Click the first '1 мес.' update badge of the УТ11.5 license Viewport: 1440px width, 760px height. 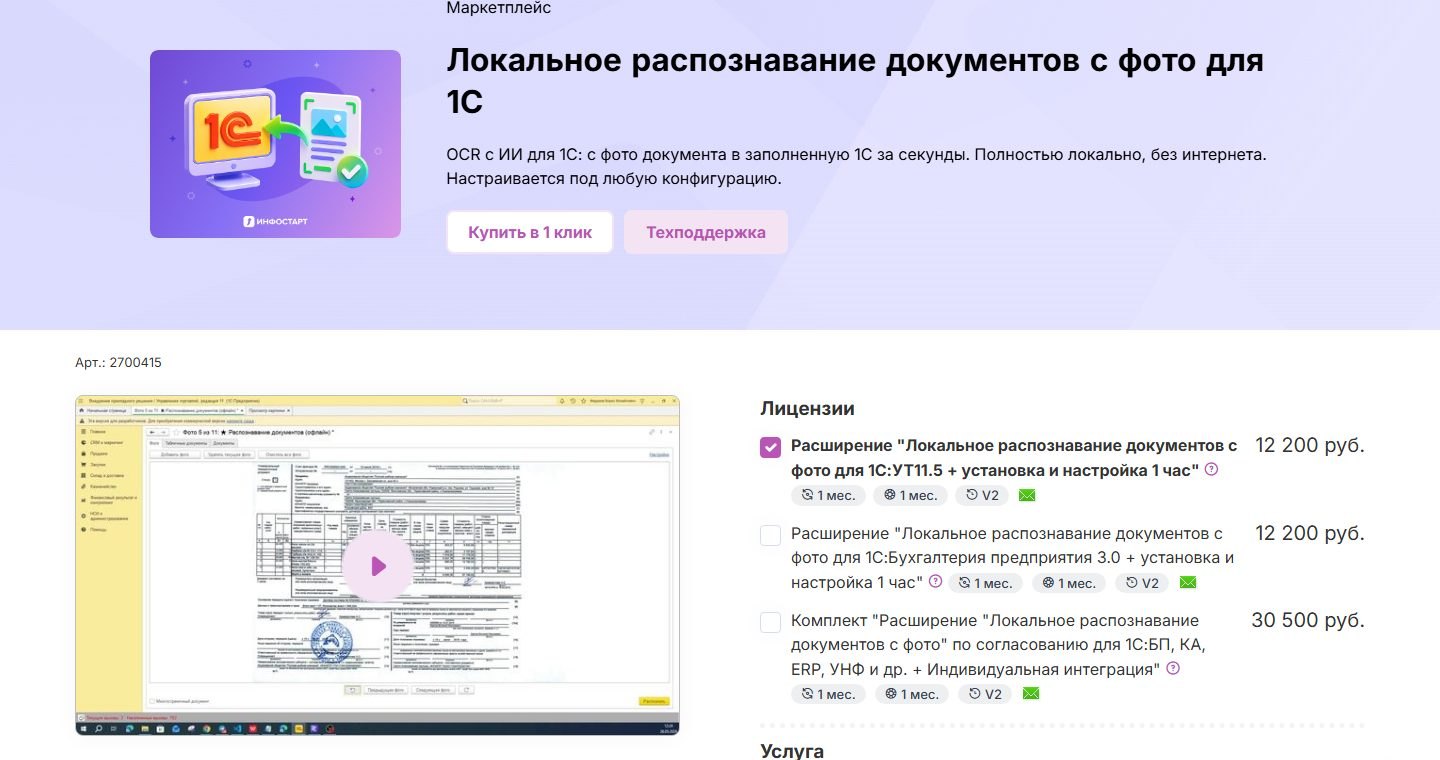pyautogui.click(x=828, y=495)
